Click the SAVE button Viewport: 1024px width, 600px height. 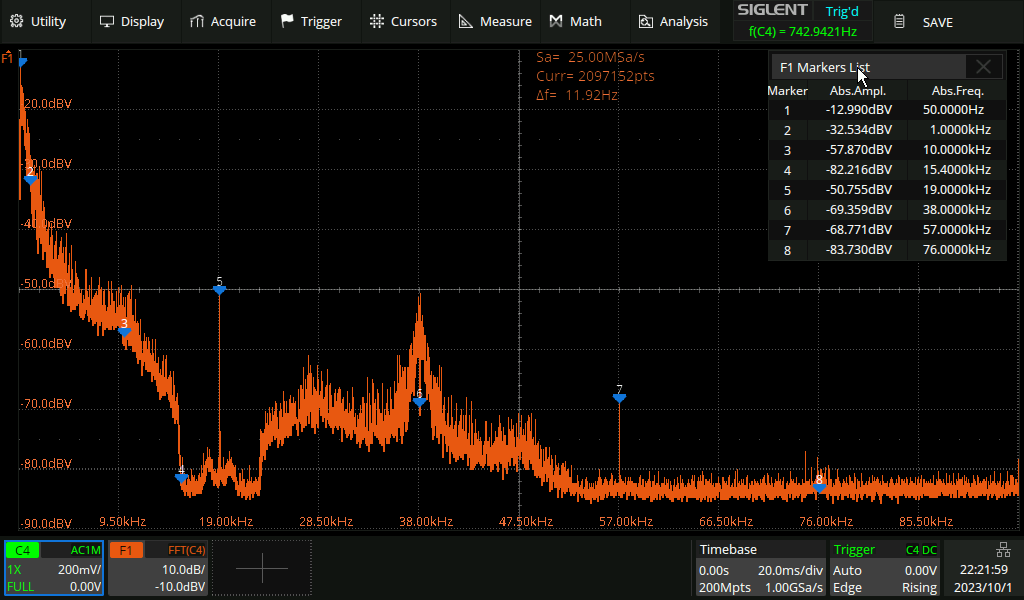pos(924,22)
